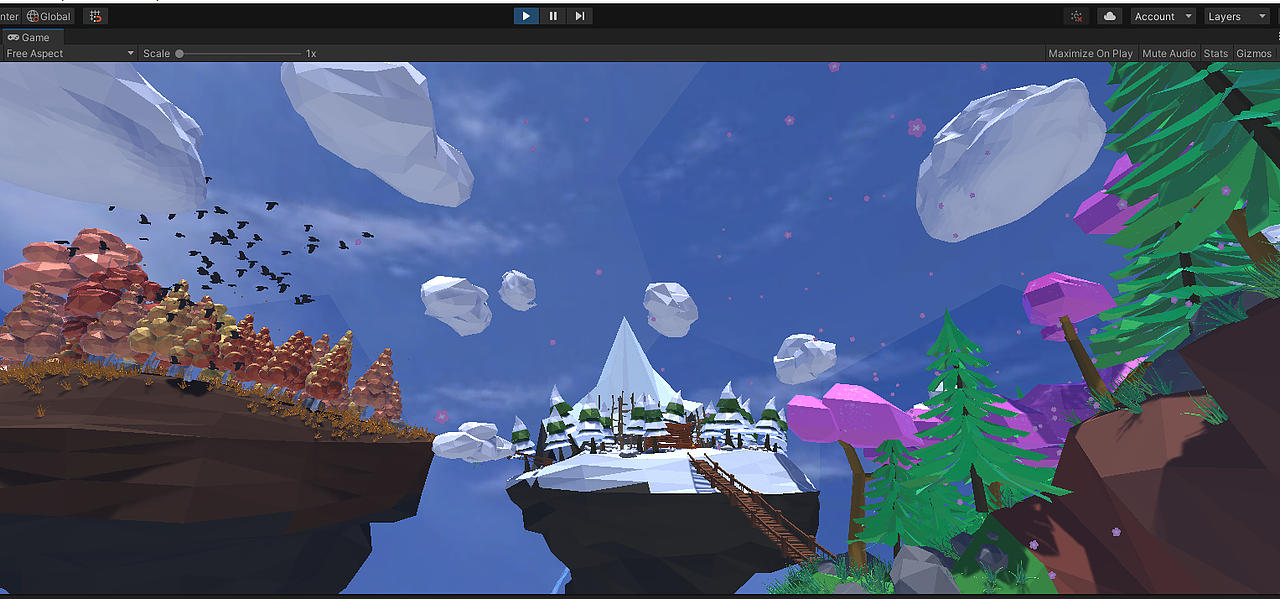Open the Layers dropdown

(1236, 16)
